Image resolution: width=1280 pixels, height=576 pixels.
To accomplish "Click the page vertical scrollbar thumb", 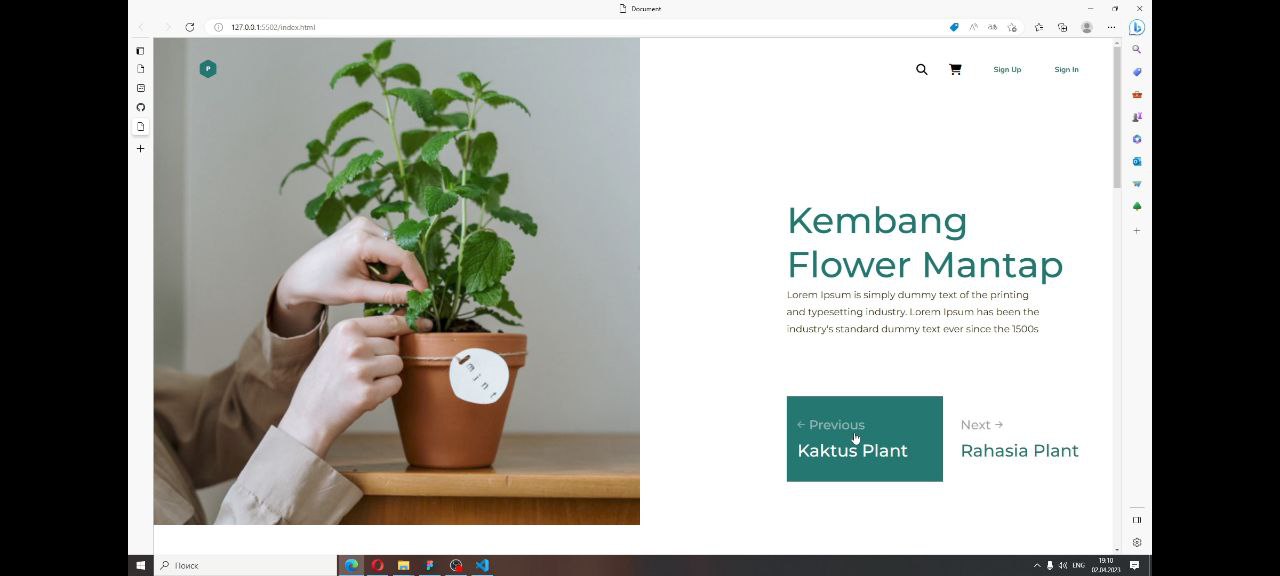I will coord(1117,115).
